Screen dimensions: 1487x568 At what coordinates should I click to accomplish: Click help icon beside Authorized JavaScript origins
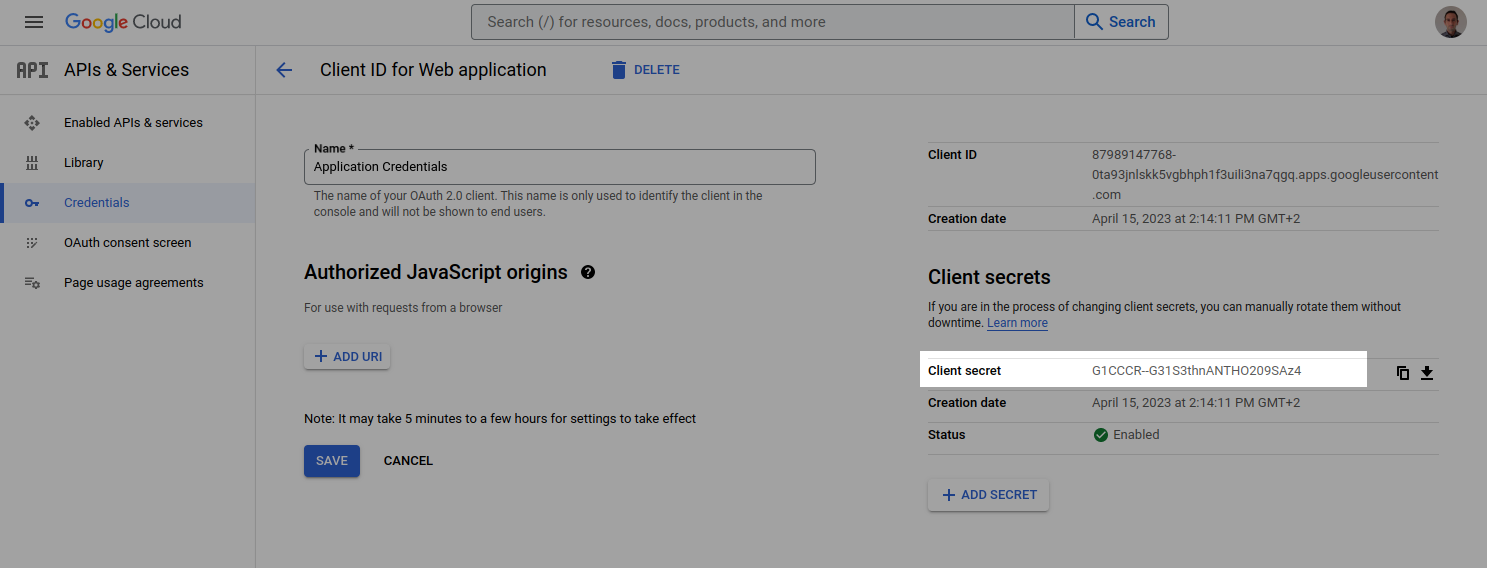coord(588,272)
